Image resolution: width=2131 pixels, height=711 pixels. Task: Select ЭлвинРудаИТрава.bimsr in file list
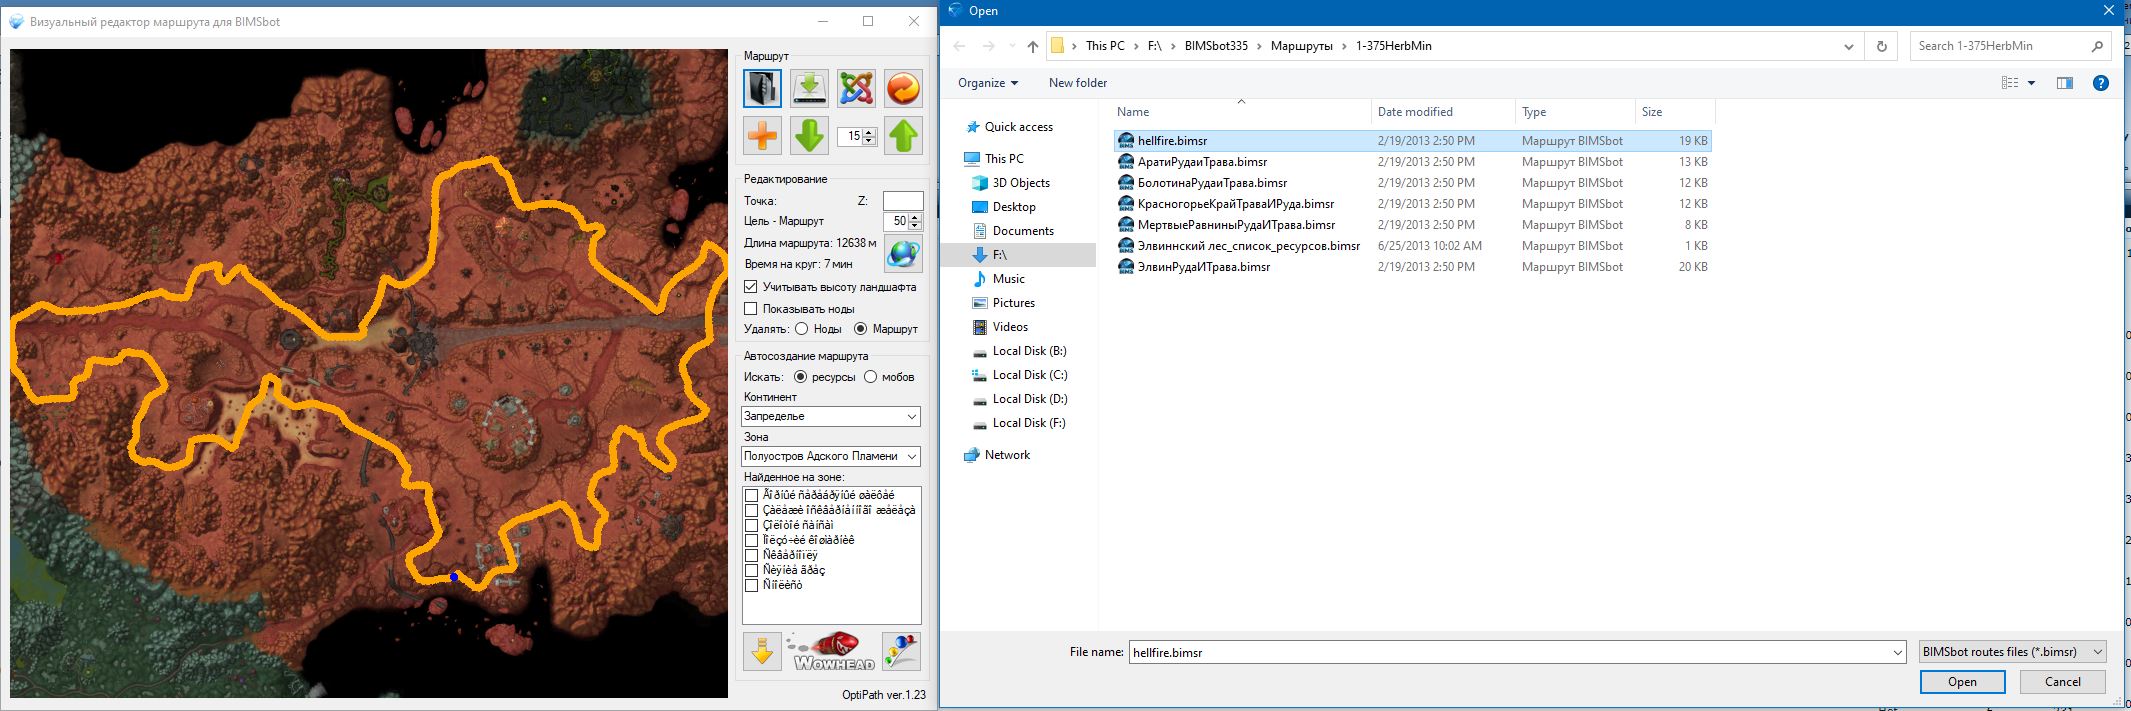point(1203,267)
